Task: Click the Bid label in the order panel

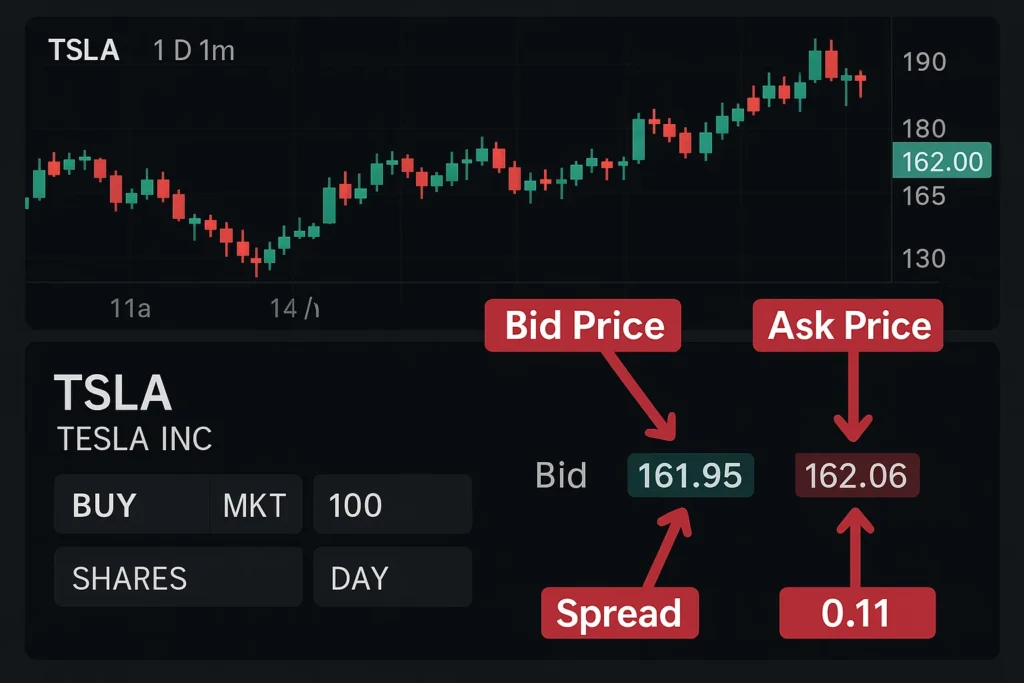Action: (x=560, y=476)
